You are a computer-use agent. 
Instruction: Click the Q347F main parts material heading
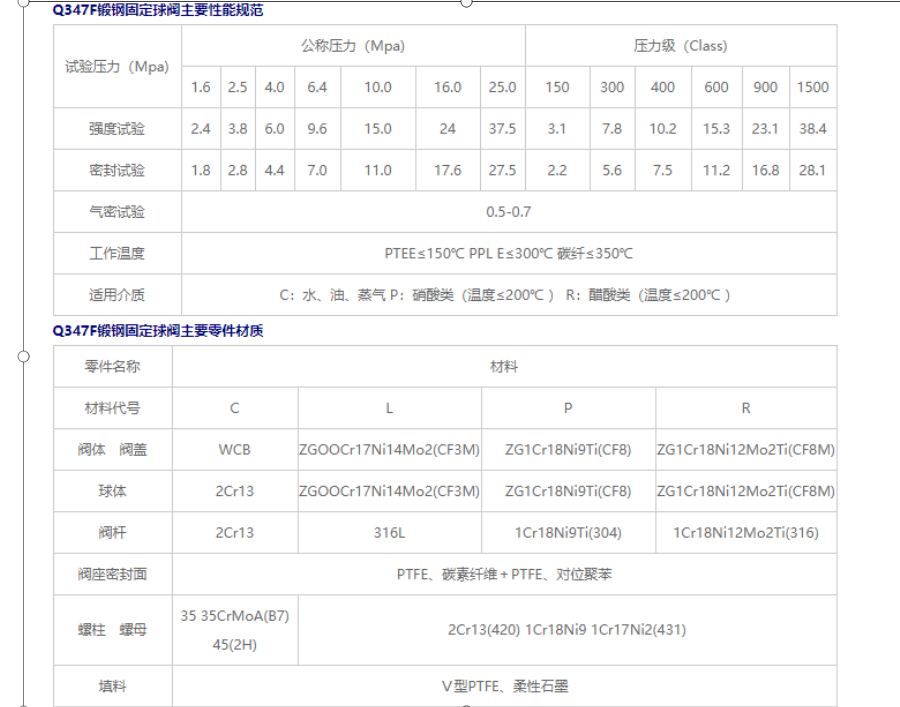pos(158,331)
